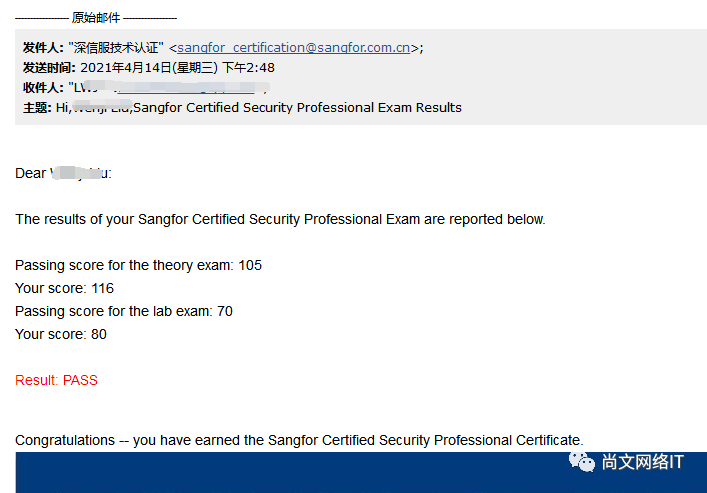
Task: Open the sangfor_certification@sangfor.com.cn email link
Action: [x=294, y=48]
